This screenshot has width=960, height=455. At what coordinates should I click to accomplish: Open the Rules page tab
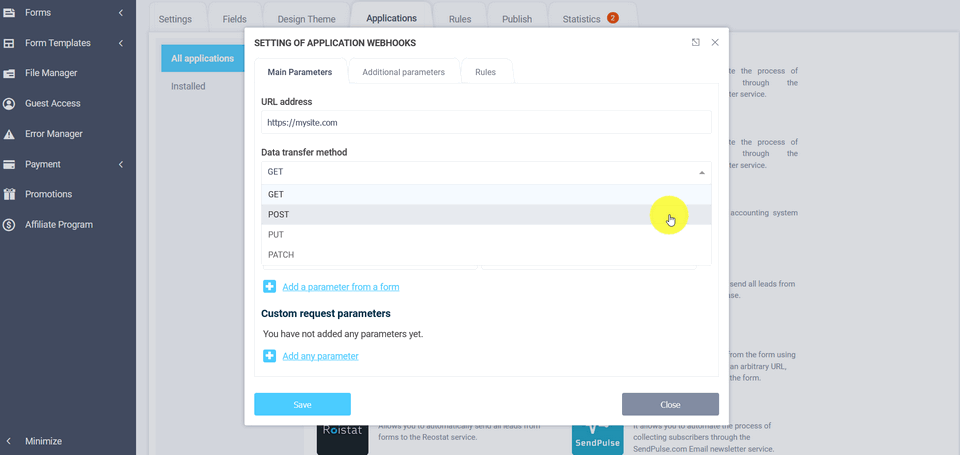(460, 19)
